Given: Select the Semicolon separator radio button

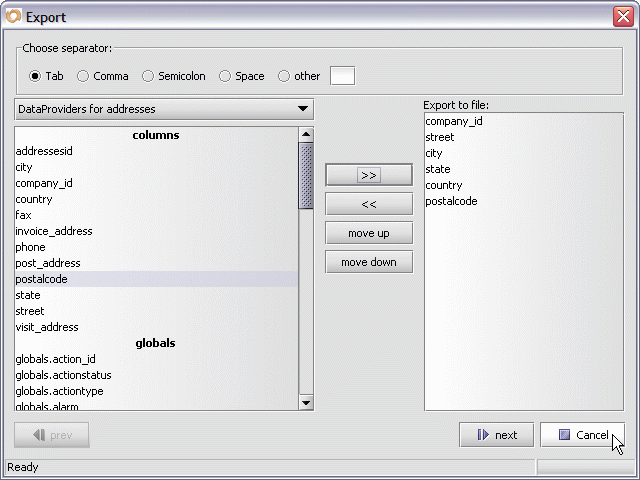Looking at the screenshot, I should click(x=148, y=76).
